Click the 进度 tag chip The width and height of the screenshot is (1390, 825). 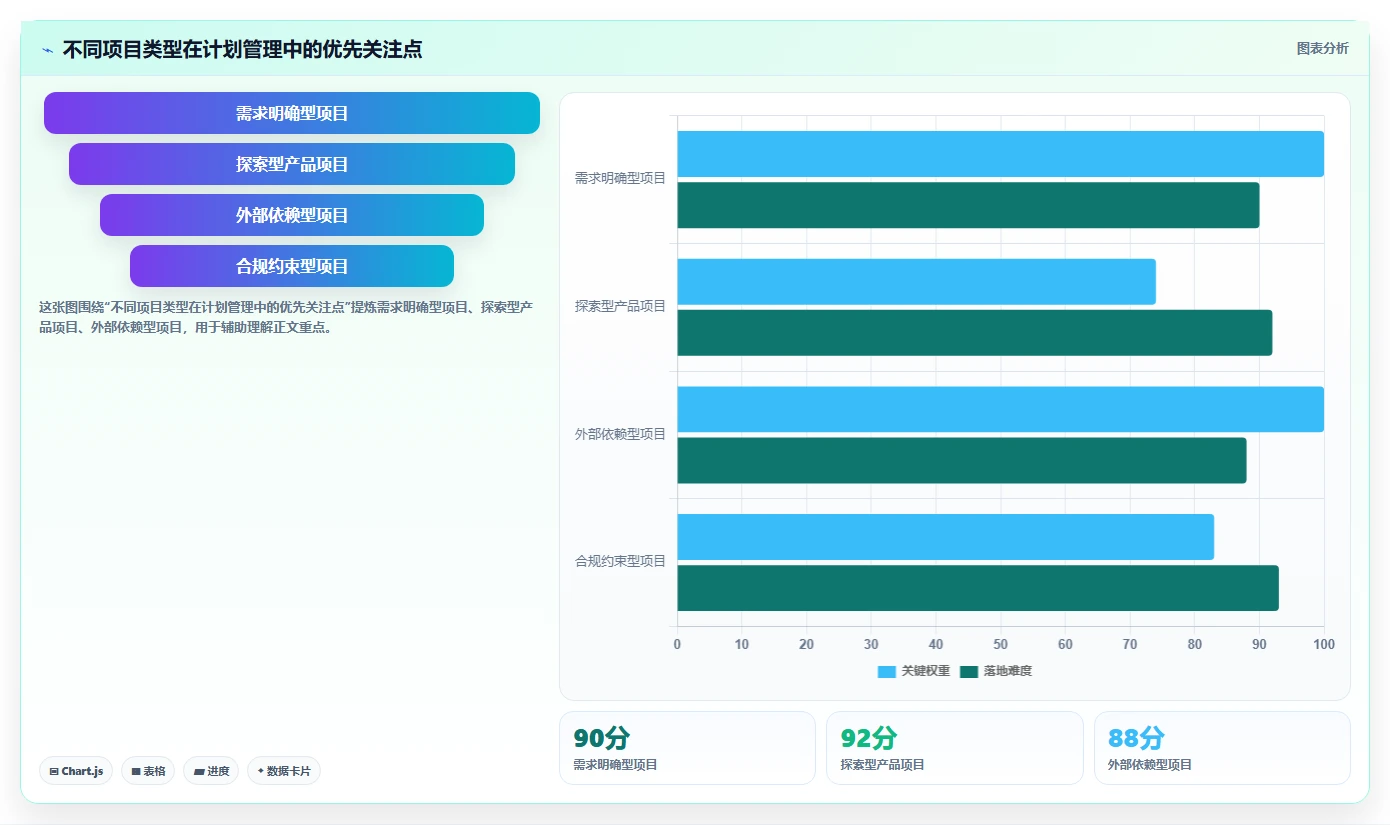[x=211, y=771]
